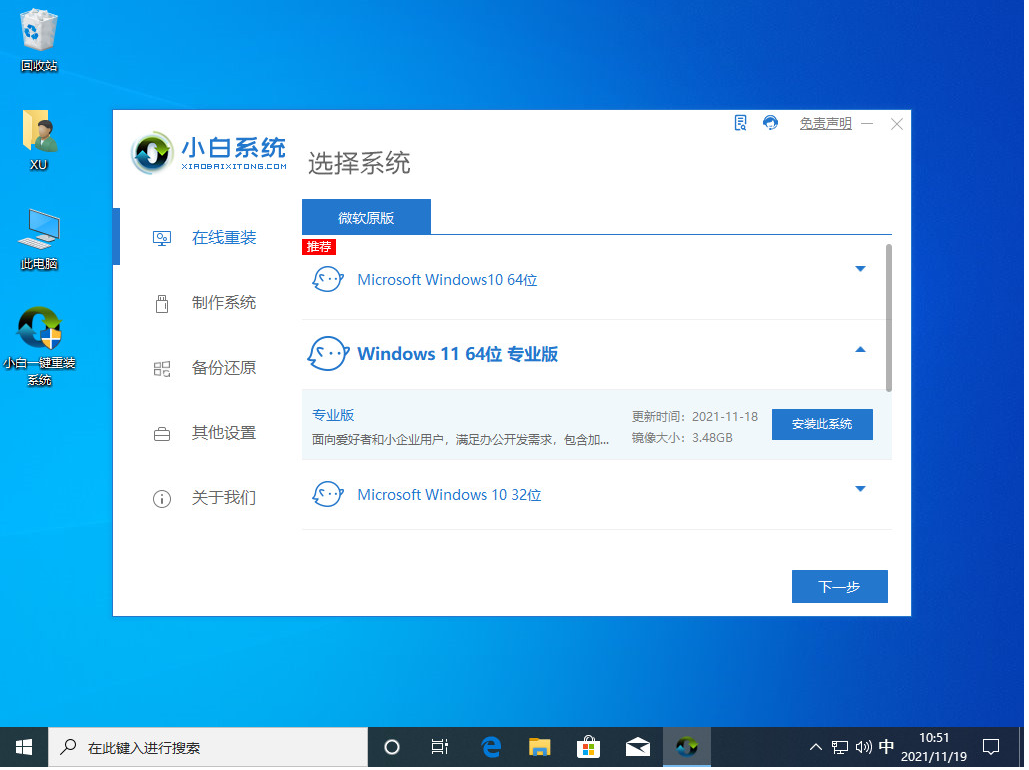Select the 在线重装 sidebar item
This screenshot has height=770, width=1029.
pyautogui.click(x=223, y=238)
